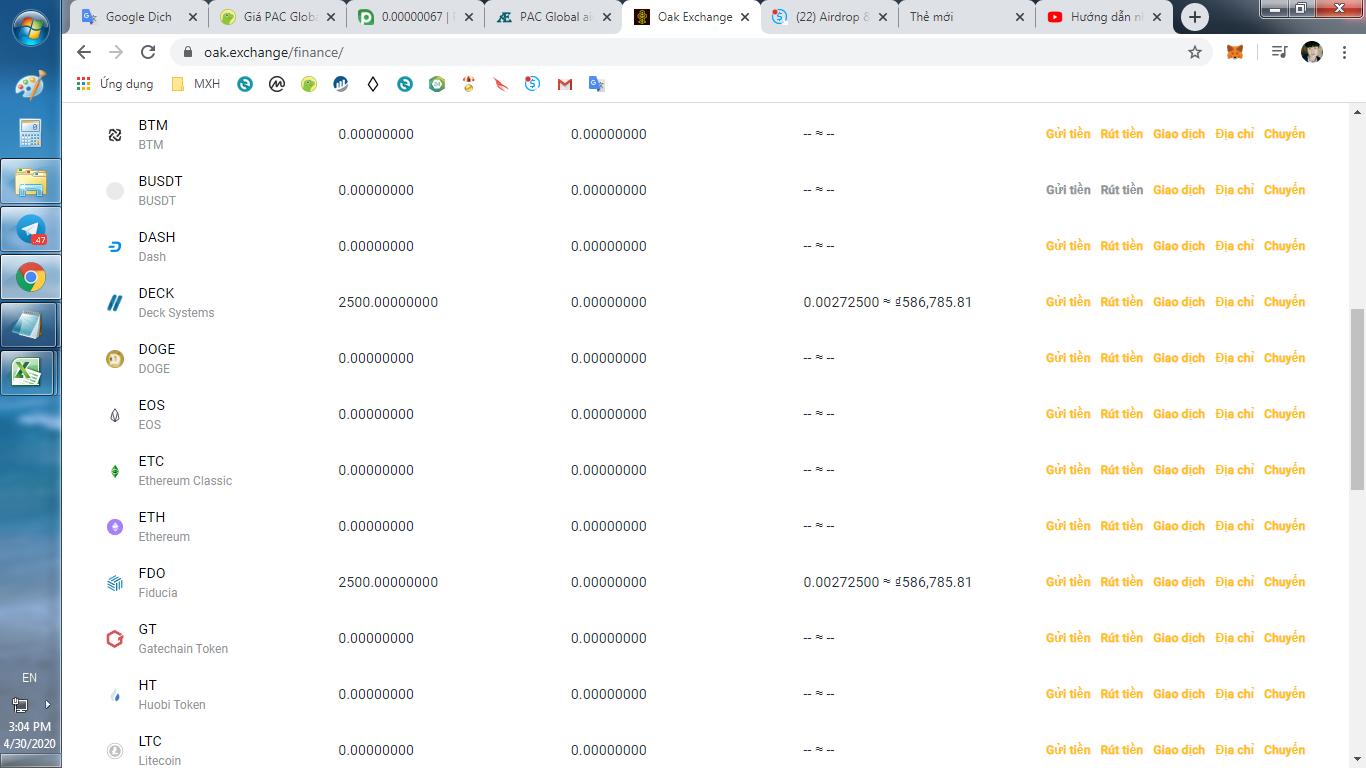1366x768 pixels.
Task: Click the address bar showing oak.exchange/finance/
Action: point(690,52)
